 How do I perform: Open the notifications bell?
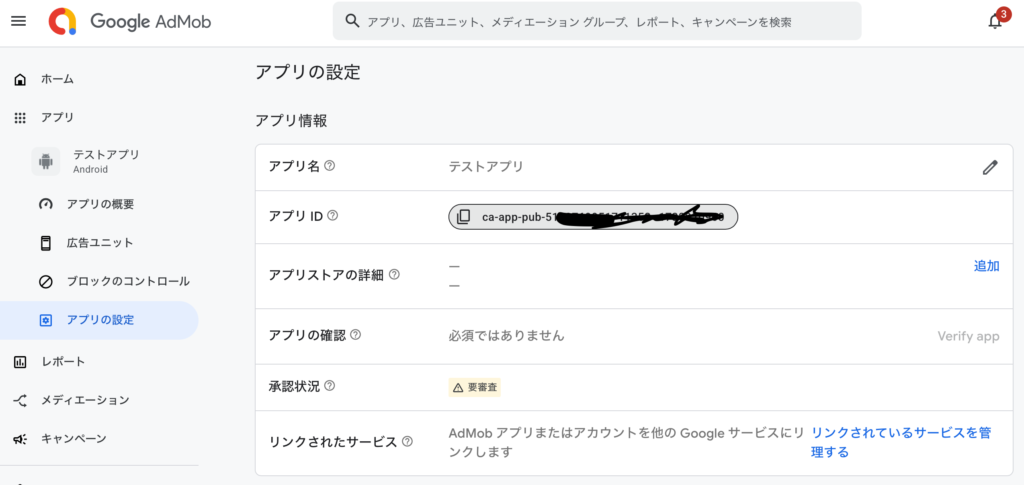coord(995,21)
